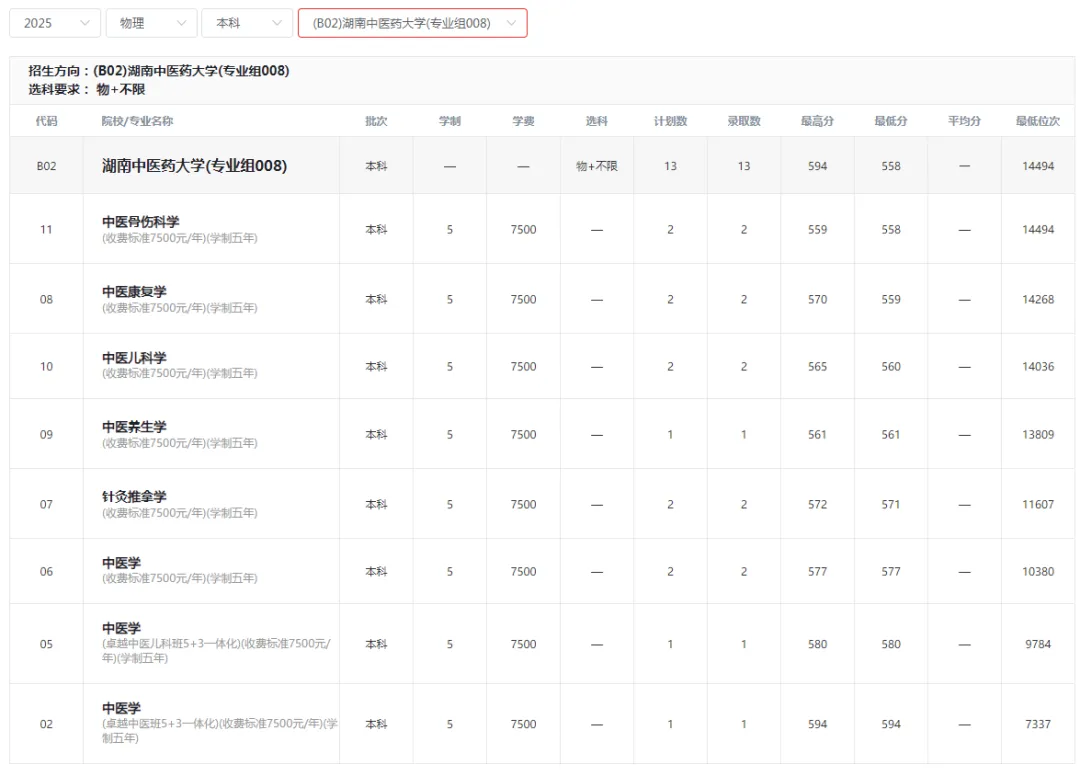The image size is (1080, 776).
Task: Click the lowest rank value 10380
Action: click(1038, 571)
